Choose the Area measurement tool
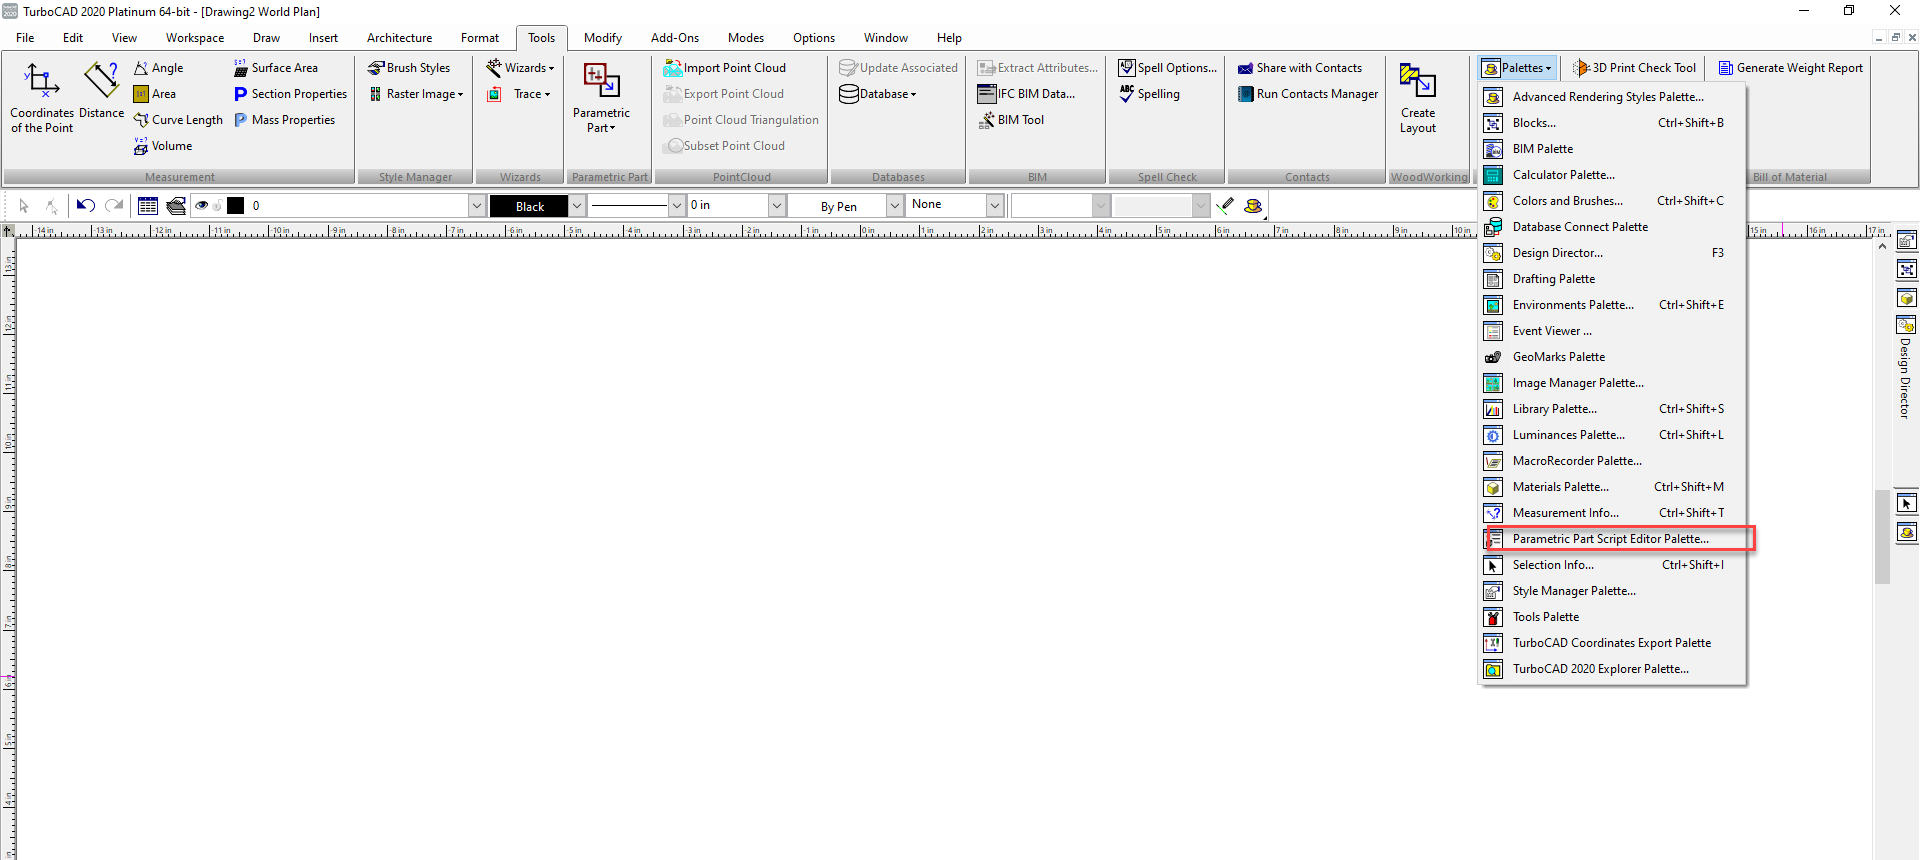The width and height of the screenshot is (1924, 860). [x=155, y=94]
